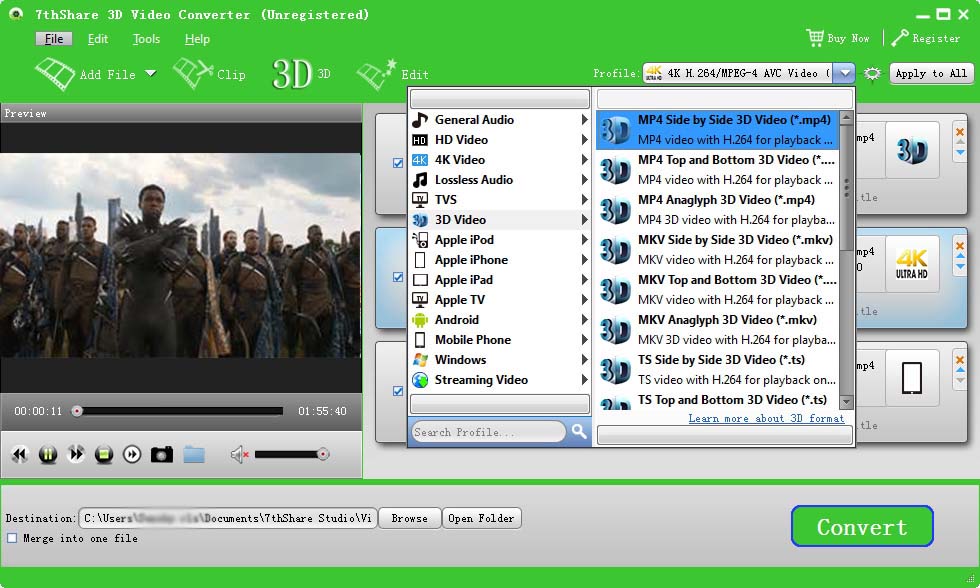
Task: Select the 3D Video category
Action: [500, 219]
